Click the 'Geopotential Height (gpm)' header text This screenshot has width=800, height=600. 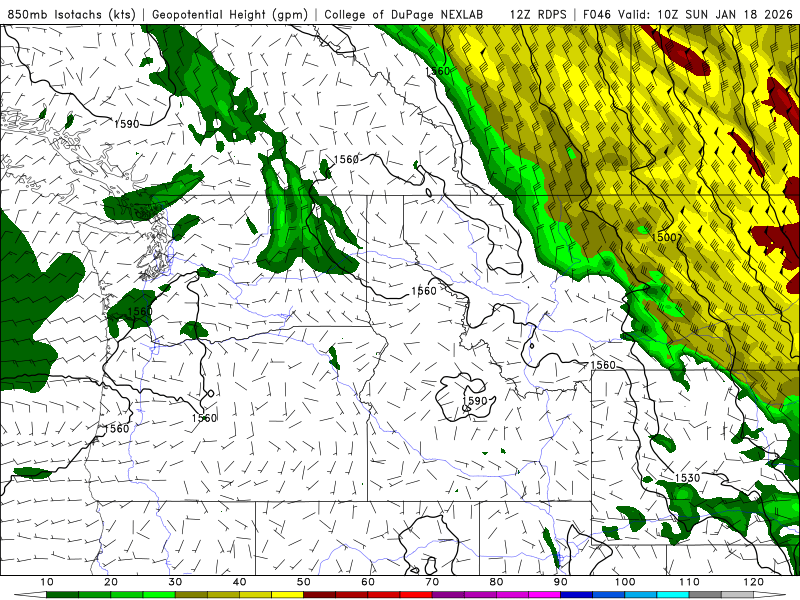(x=230, y=14)
